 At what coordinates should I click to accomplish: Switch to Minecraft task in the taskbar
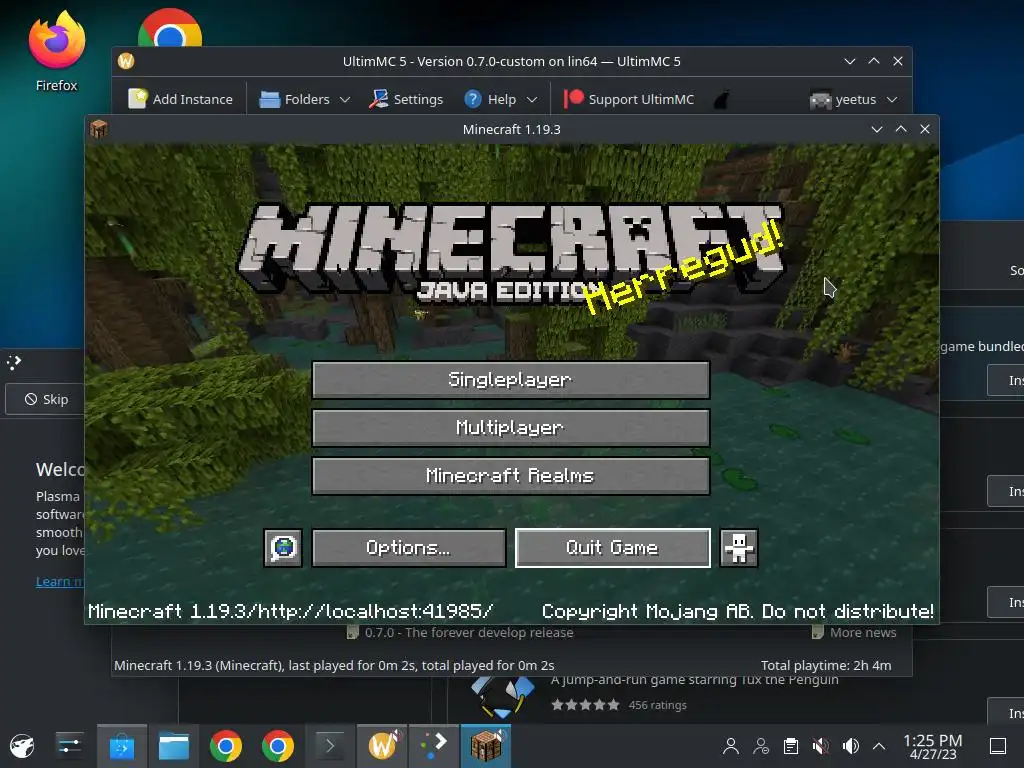pos(486,746)
